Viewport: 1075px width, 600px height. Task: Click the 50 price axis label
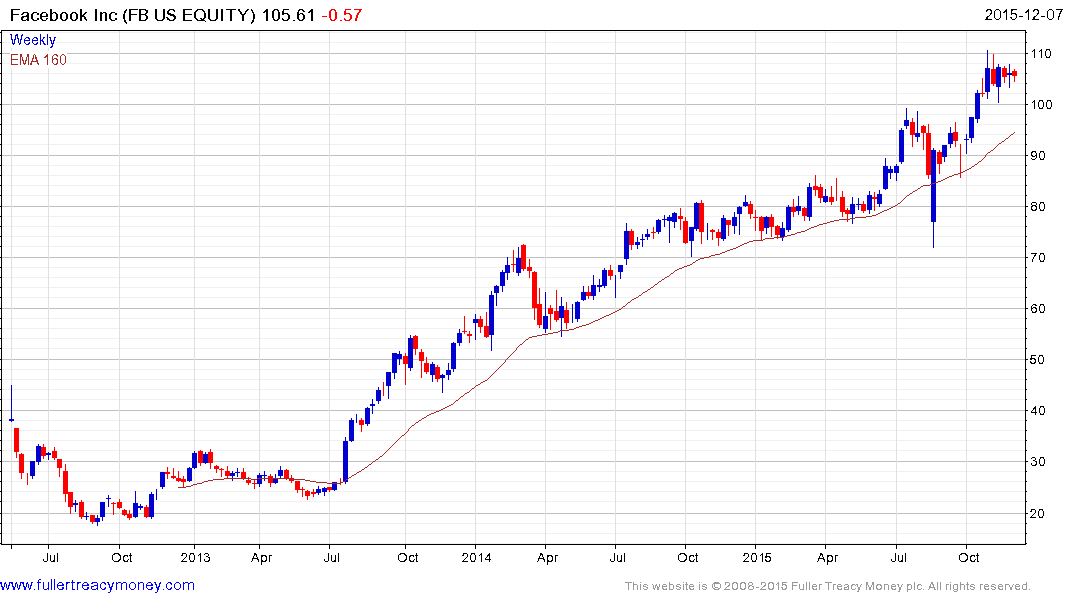1038,359
